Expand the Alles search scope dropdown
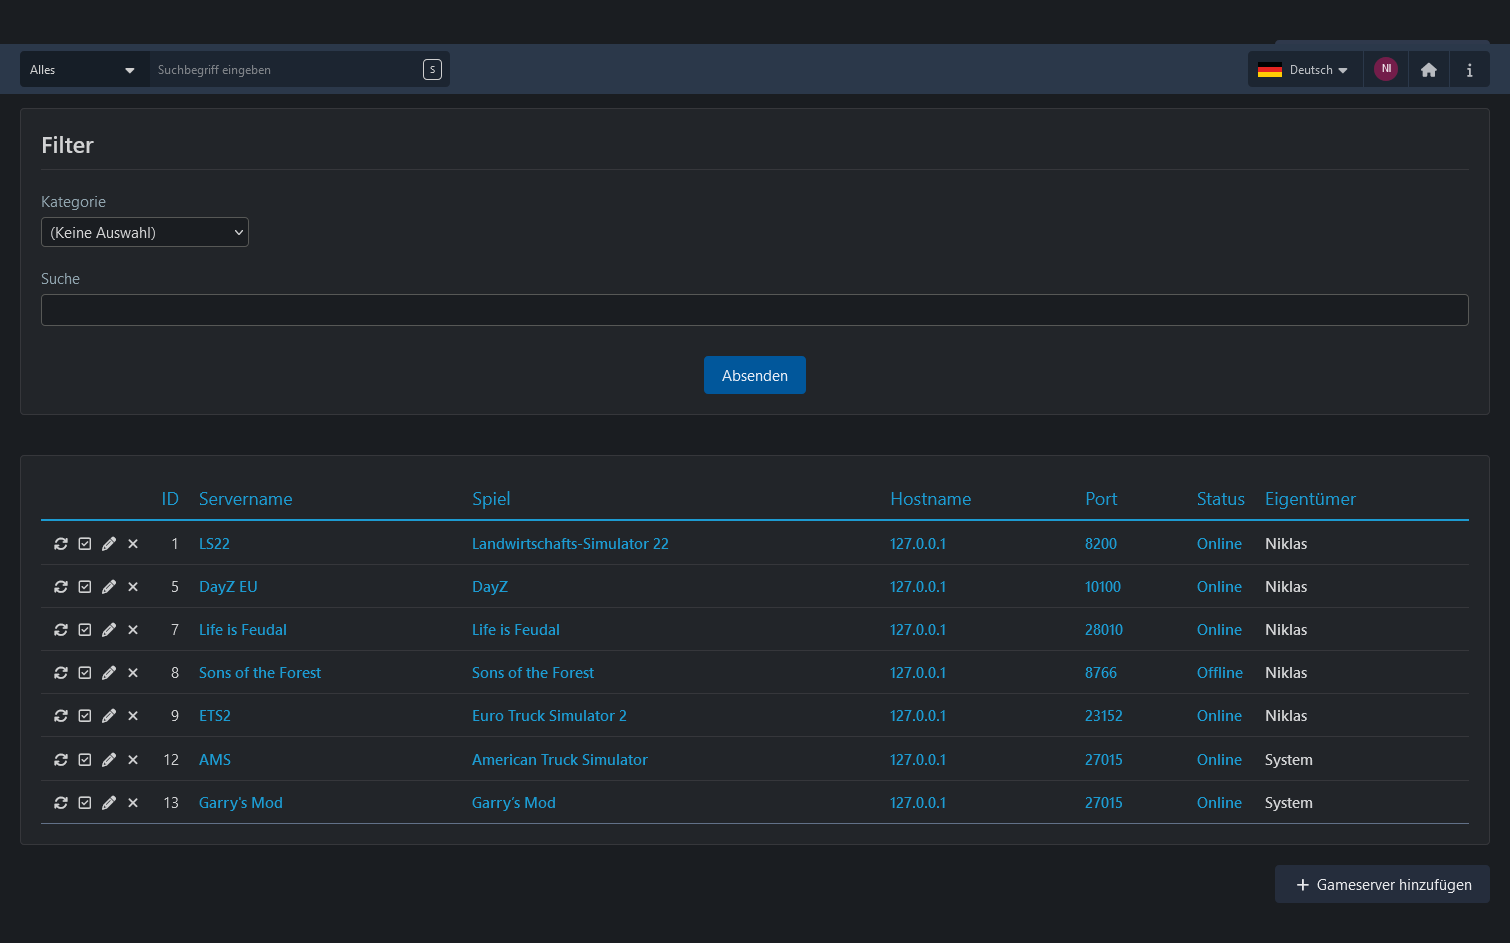The image size is (1510, 943). [x=84, y=70]
